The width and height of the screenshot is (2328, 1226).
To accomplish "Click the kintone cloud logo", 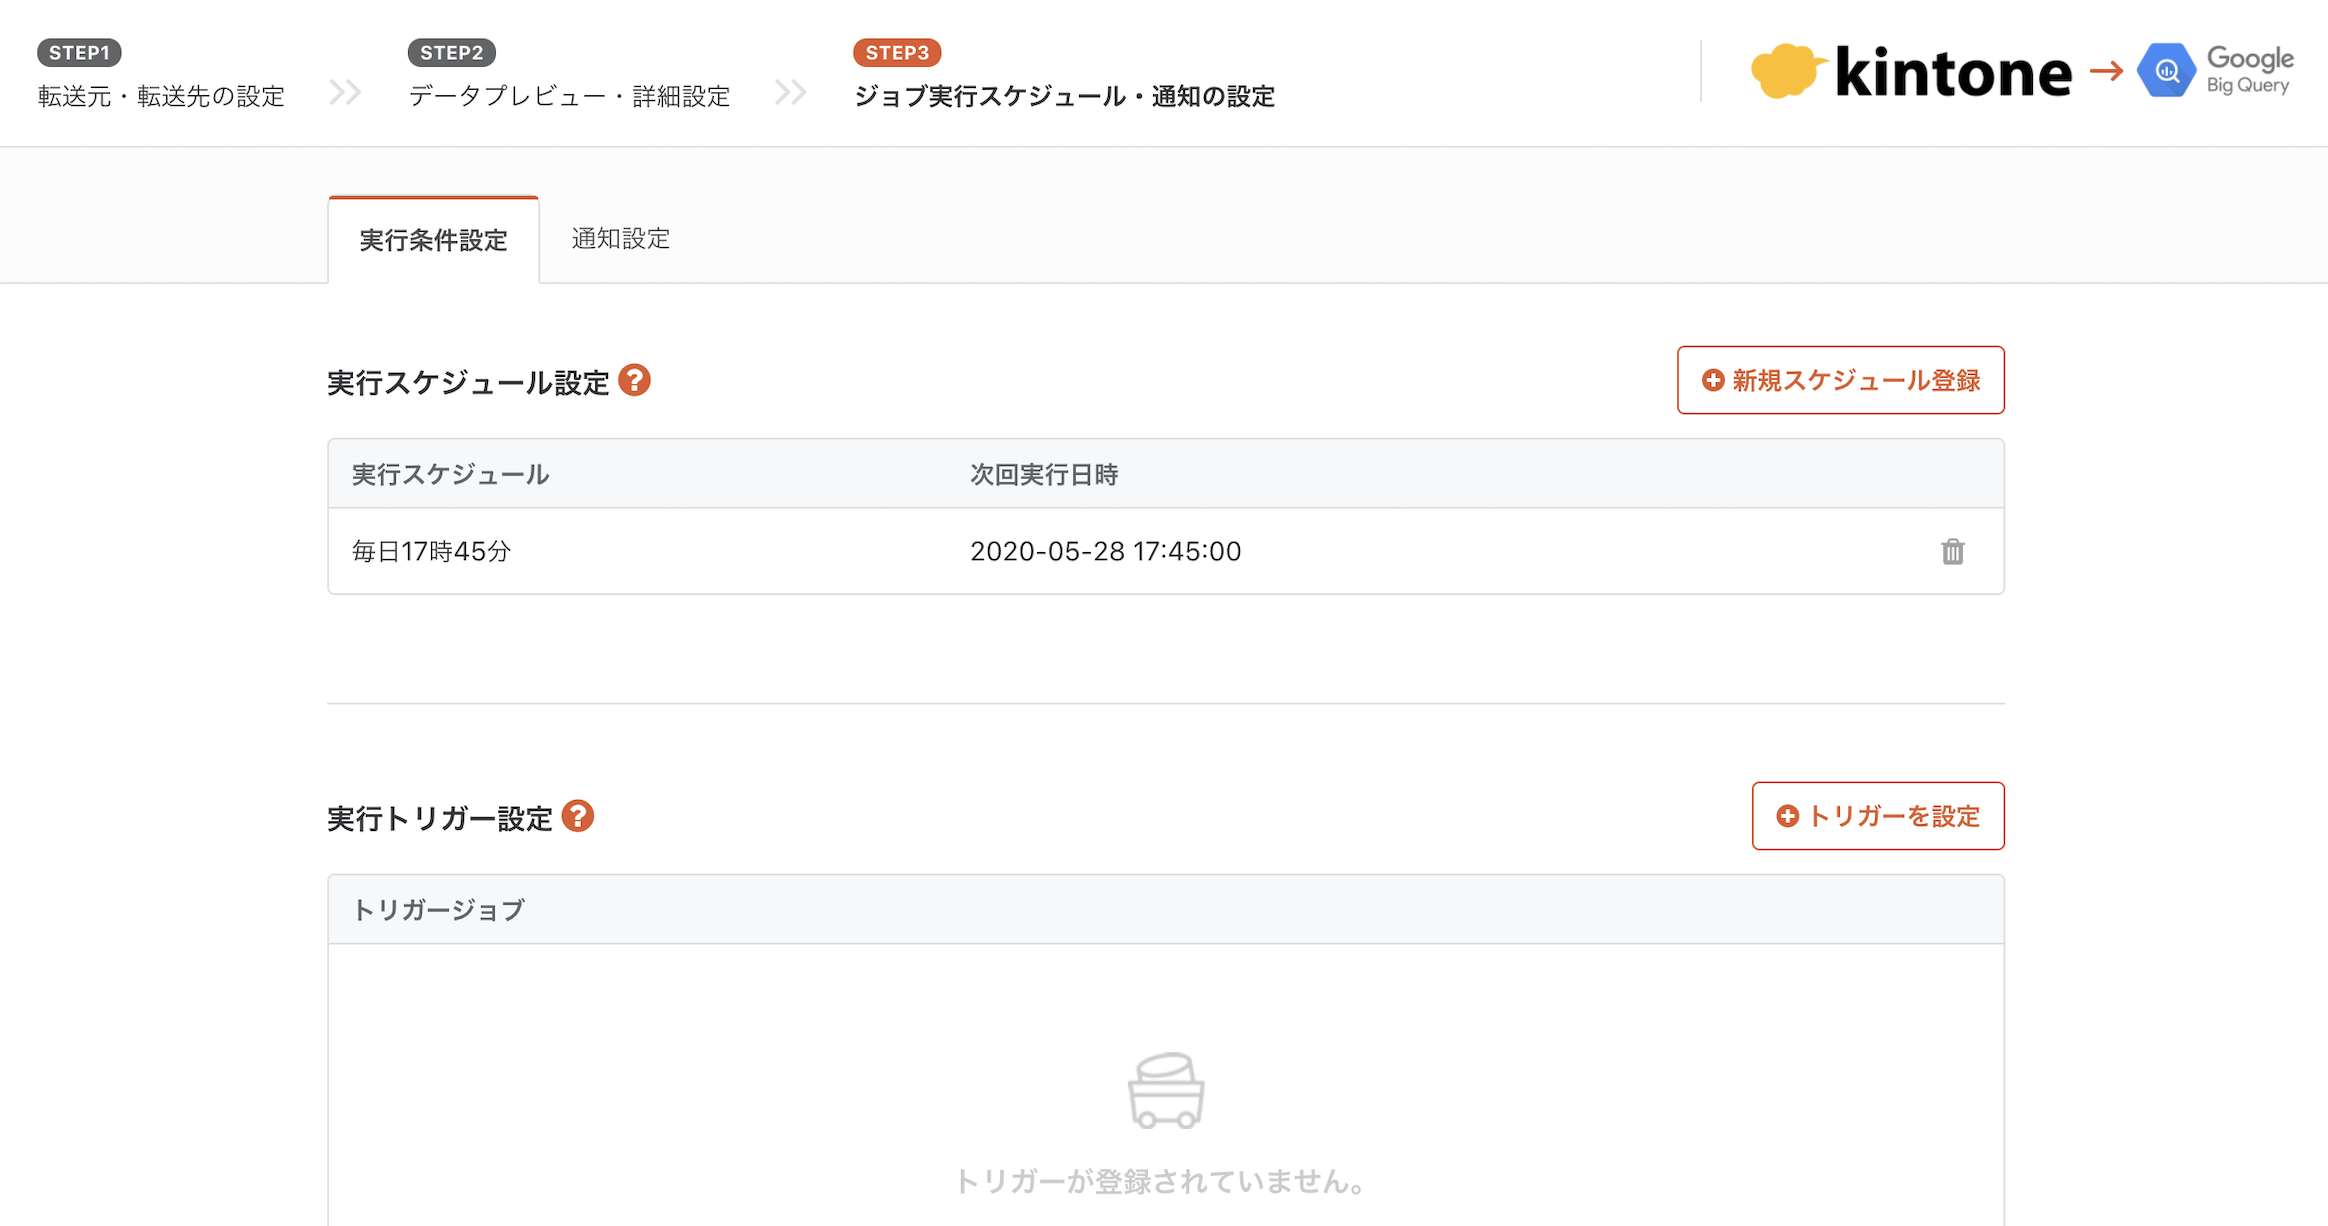I will tap(1786, 71).
